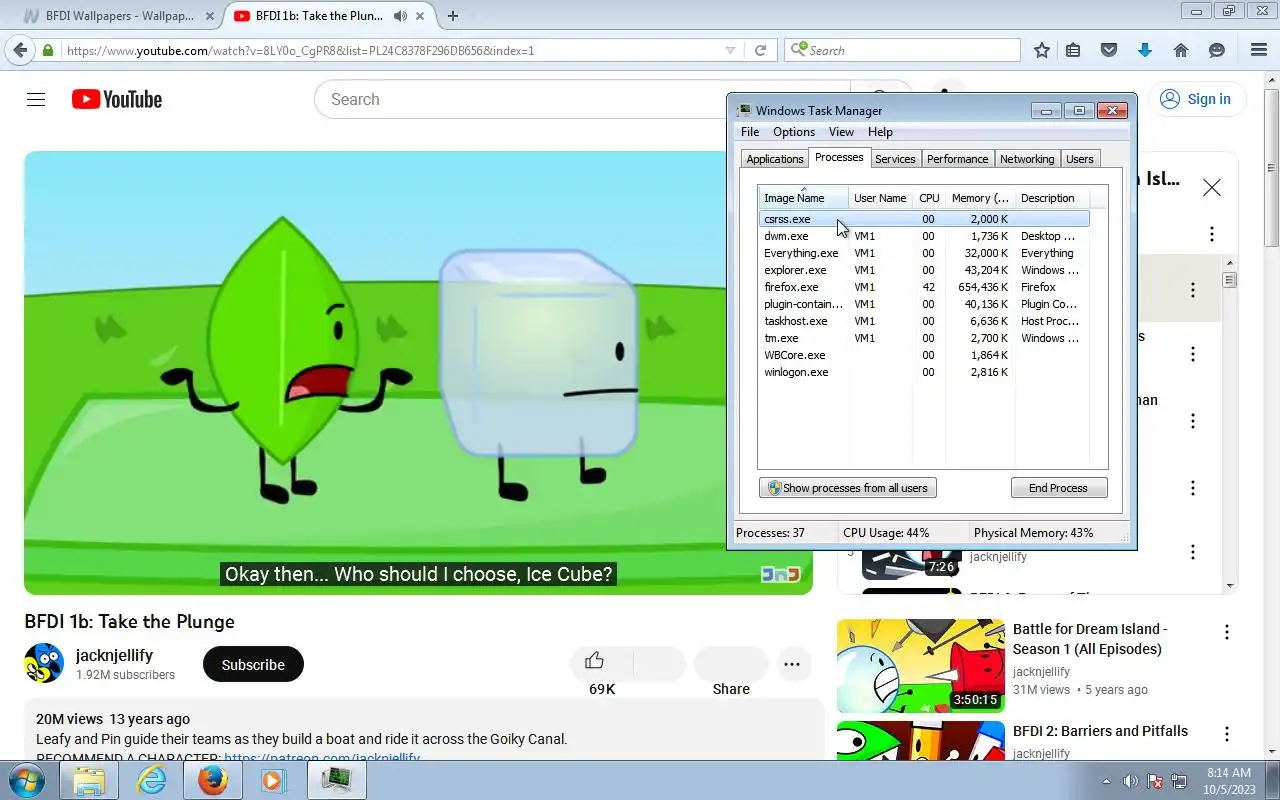This screenshot has height=800, width=1280.
Task: Open Windows Start button
Action: pyautogui.click(x=27, y=780)
